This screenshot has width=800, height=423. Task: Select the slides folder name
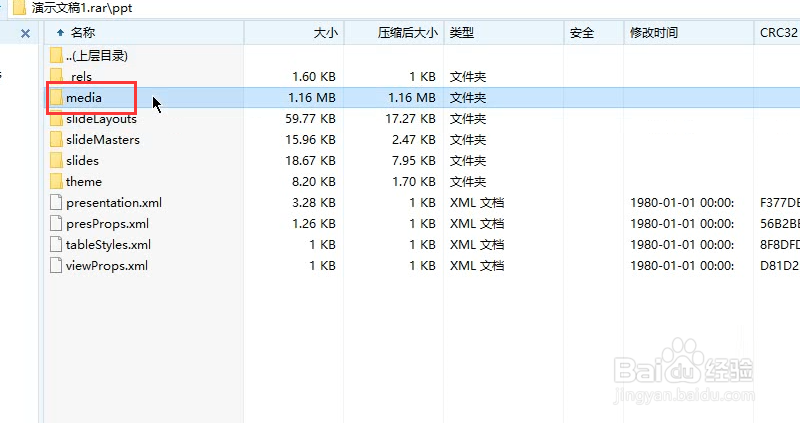coord(82,160)
